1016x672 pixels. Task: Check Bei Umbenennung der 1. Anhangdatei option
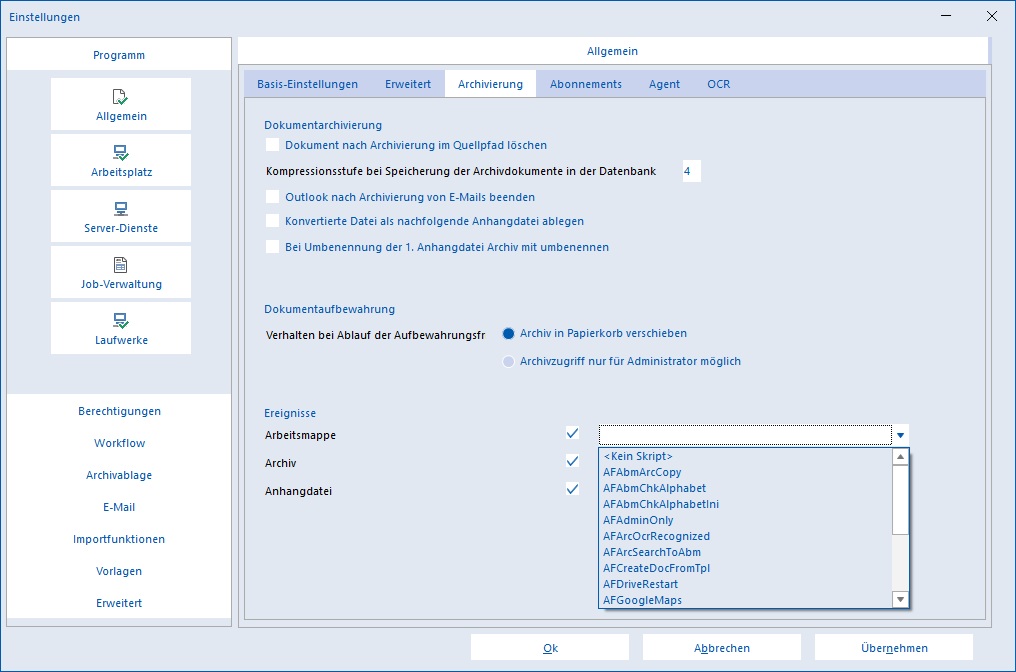(x=273, y=247)
